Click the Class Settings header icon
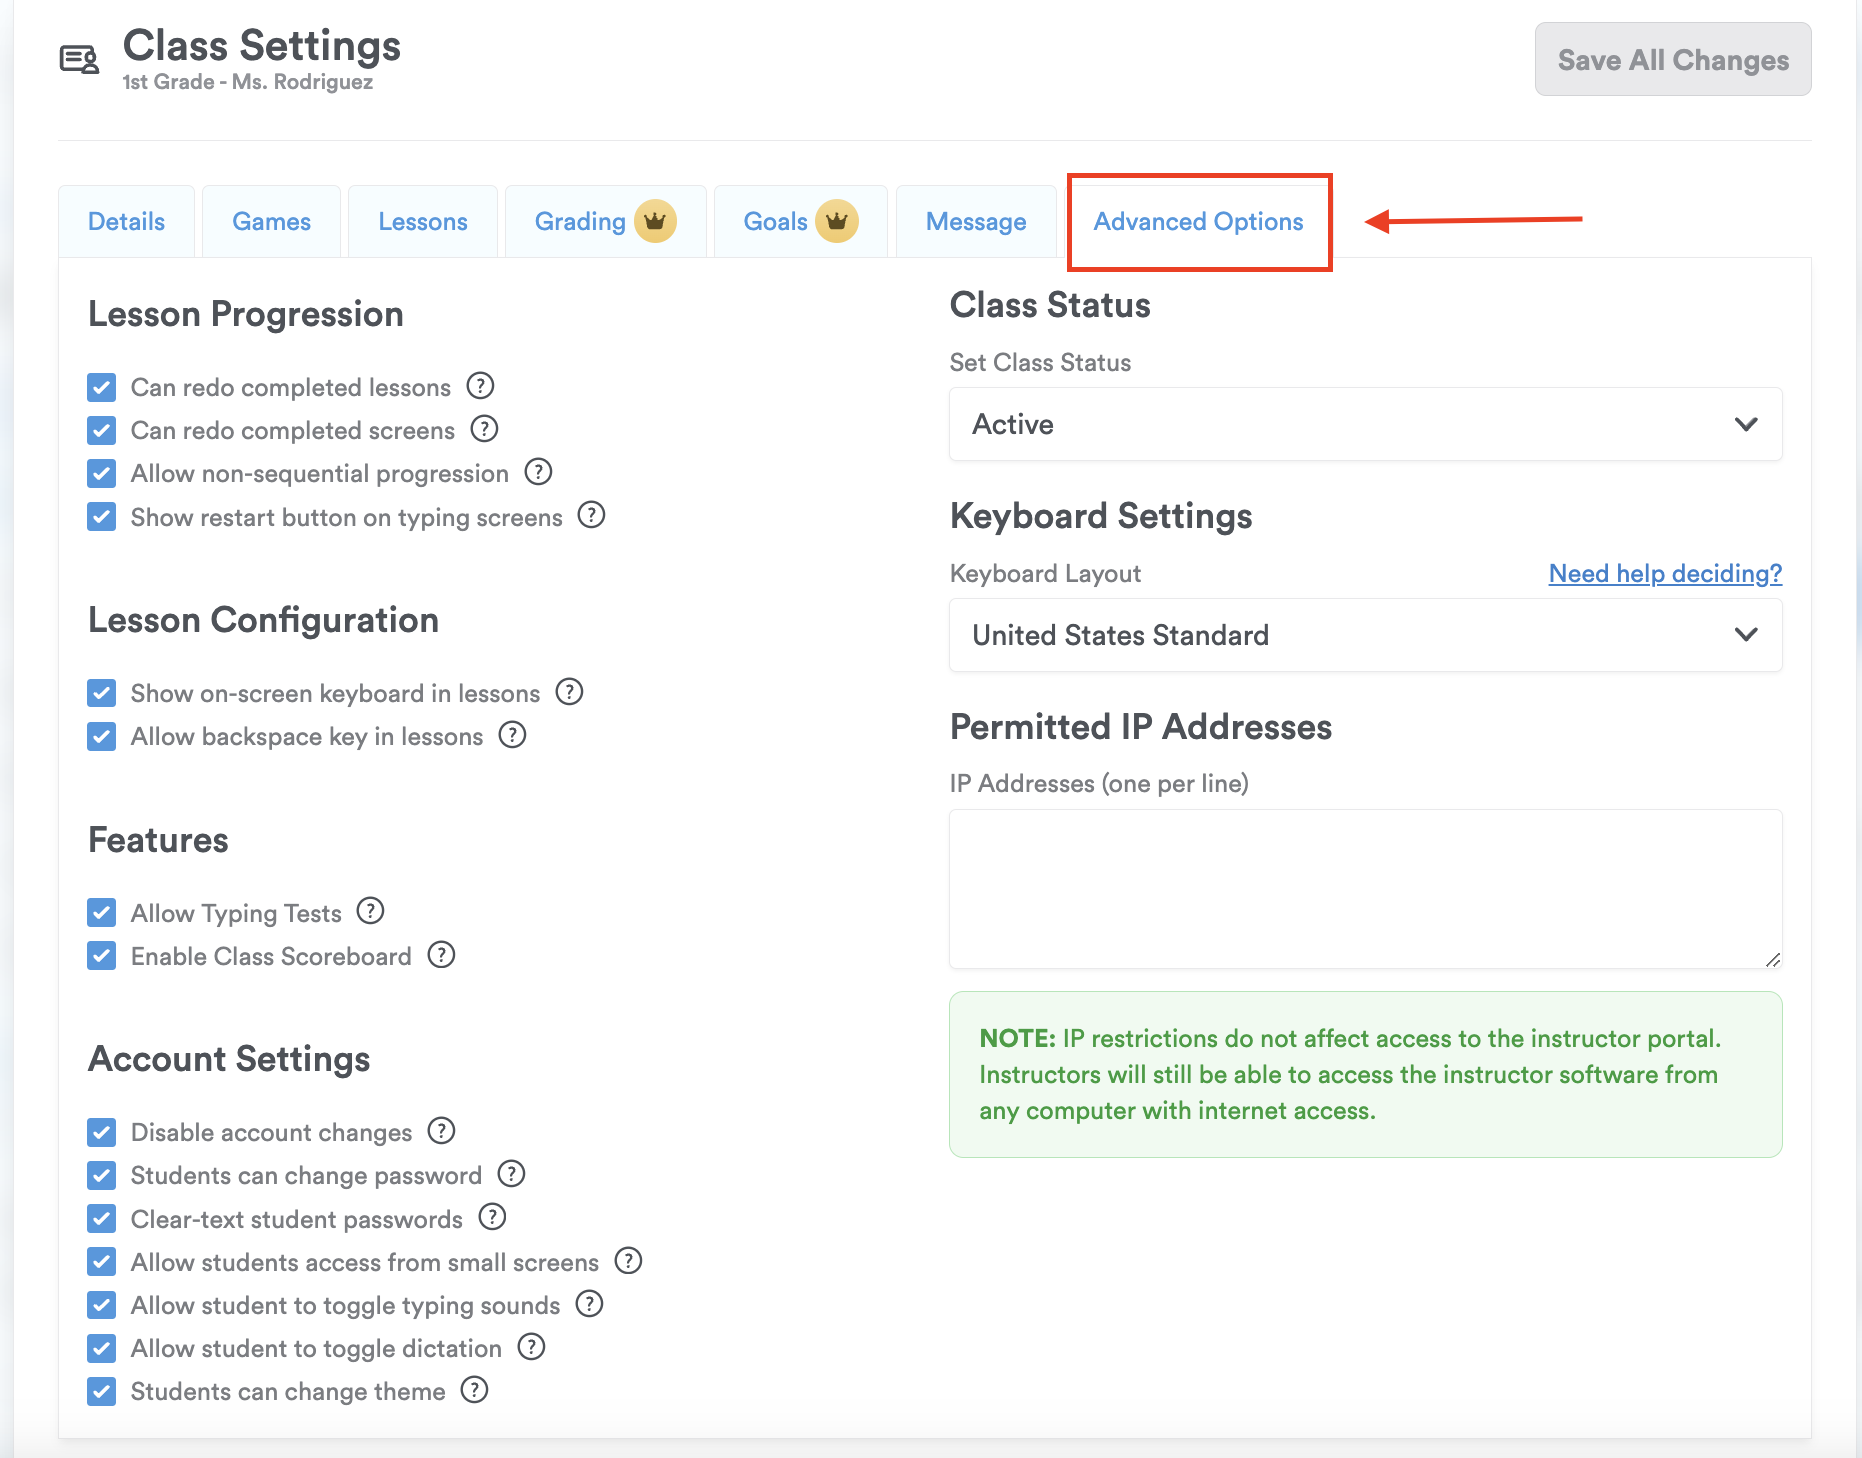1862x1458 pixels. [79, 60]
